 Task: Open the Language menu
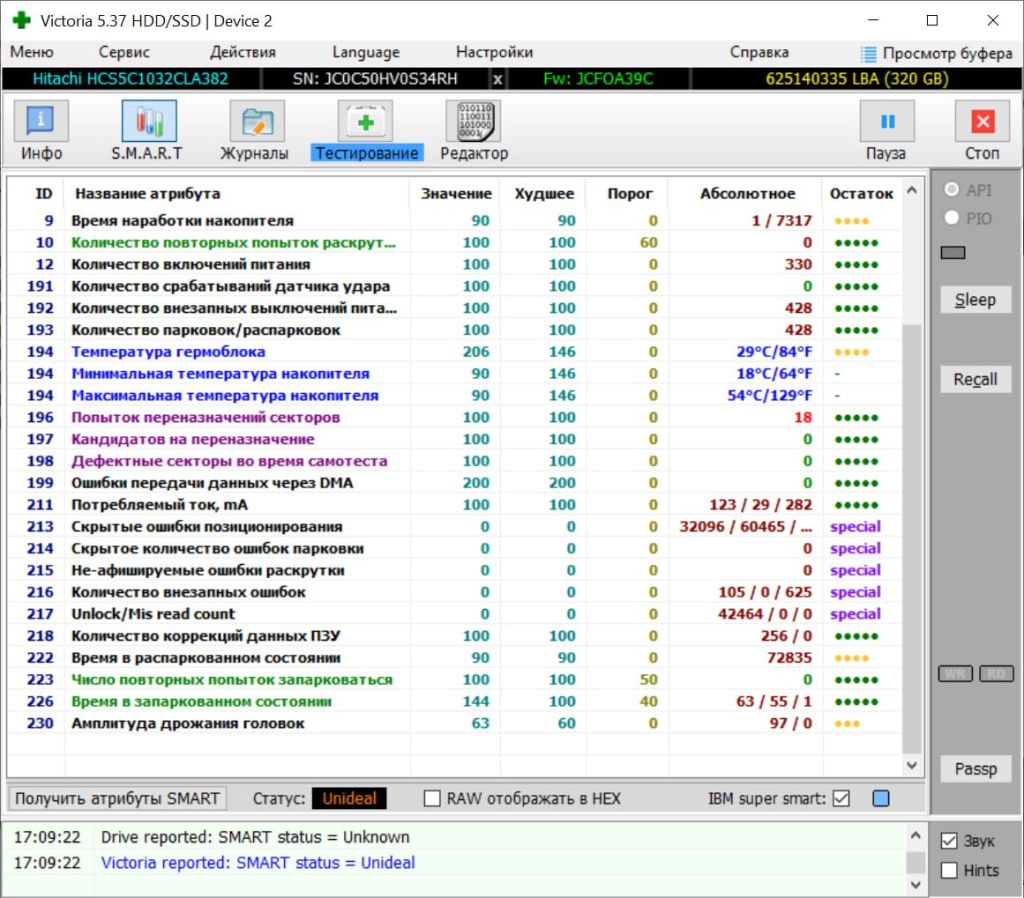[x=366, y=52]
